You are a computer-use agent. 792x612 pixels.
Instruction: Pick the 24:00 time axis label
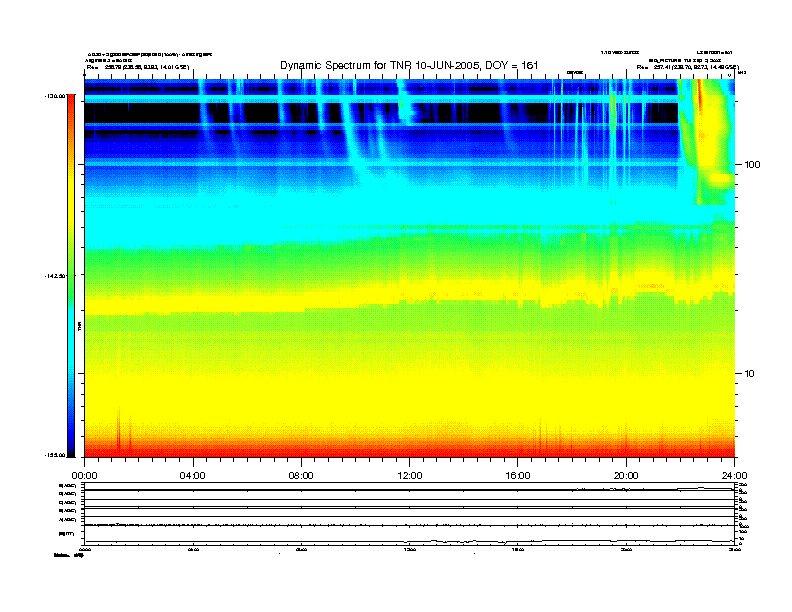coord(734,476)
